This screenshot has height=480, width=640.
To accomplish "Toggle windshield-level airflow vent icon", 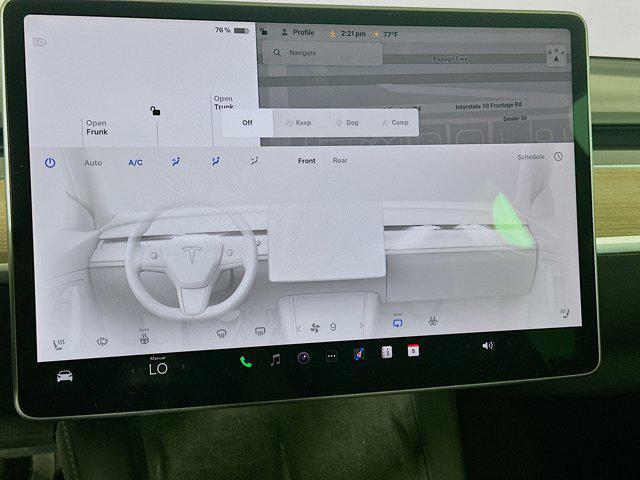I will pyautogui.click(x=176, y=162).
